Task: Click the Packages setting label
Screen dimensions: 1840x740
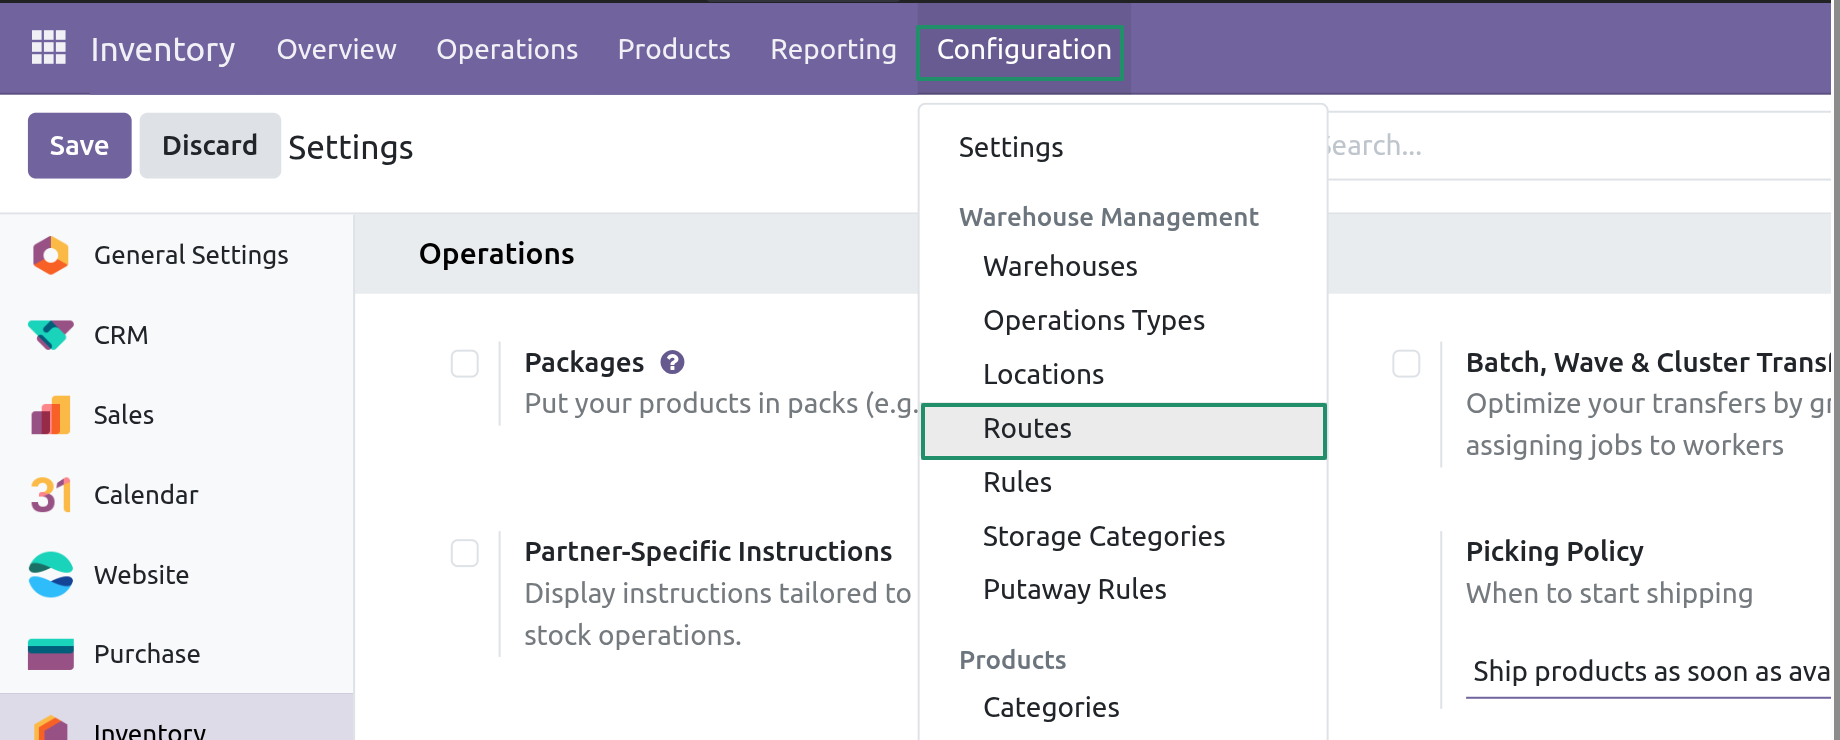Action: (x=584, y=362)
